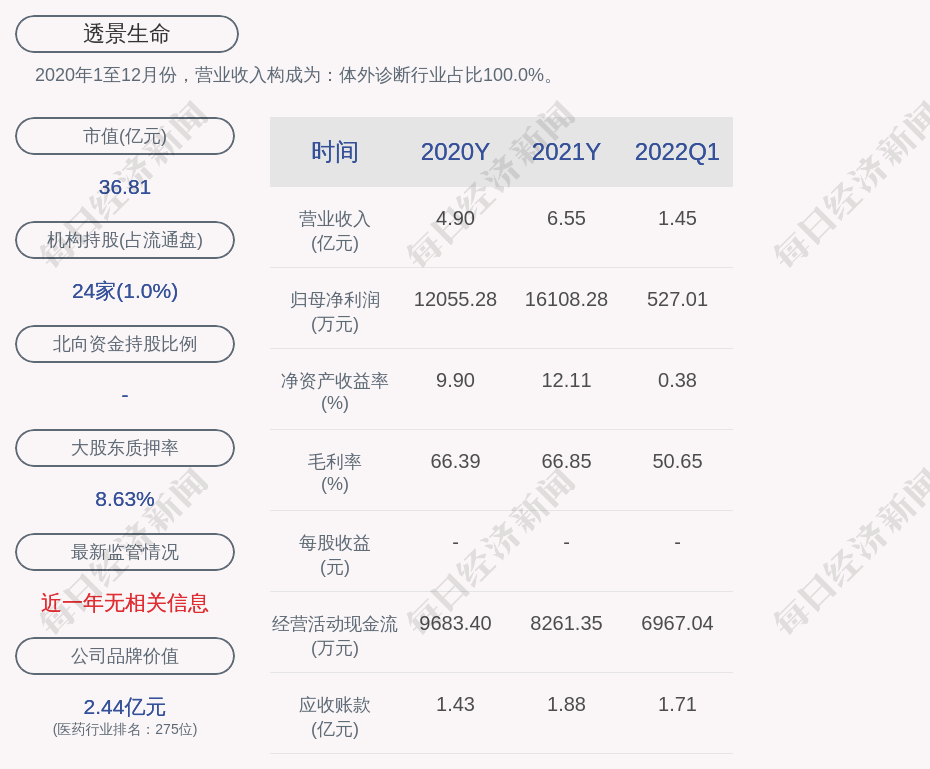The width and height of the screenshot is (930, 769).
Task: Click the 营业收入(亿元) row label
Action: [x=335, y=231]
